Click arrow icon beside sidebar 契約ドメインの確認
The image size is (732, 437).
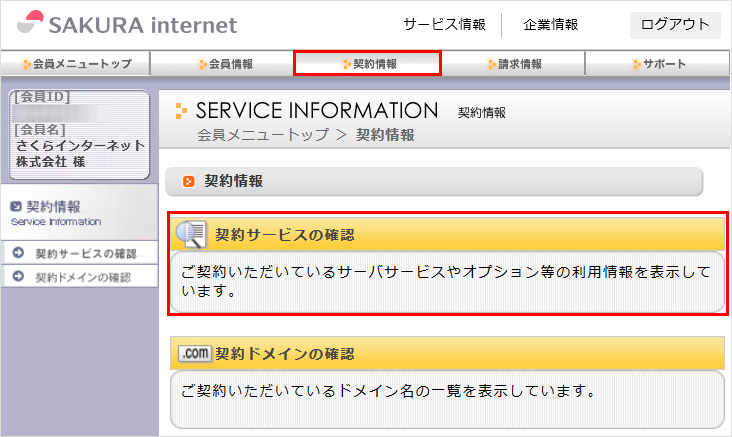(x=18, y=276)
